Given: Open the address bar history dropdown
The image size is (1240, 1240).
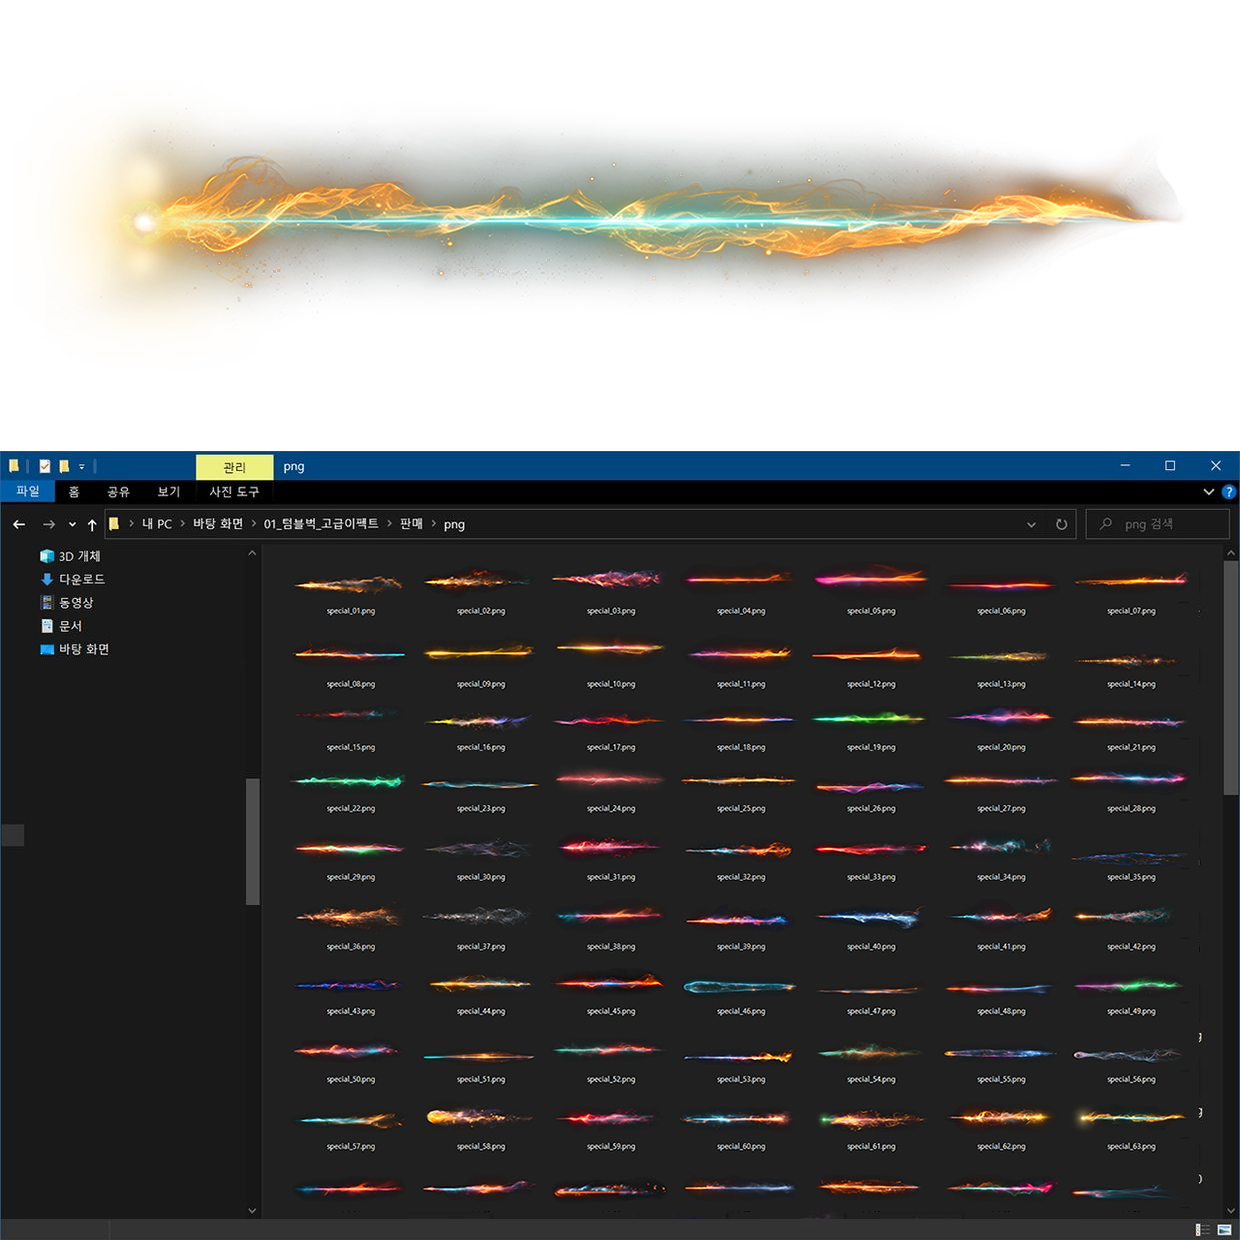Looking at the screenshot, I should 1031,524.
